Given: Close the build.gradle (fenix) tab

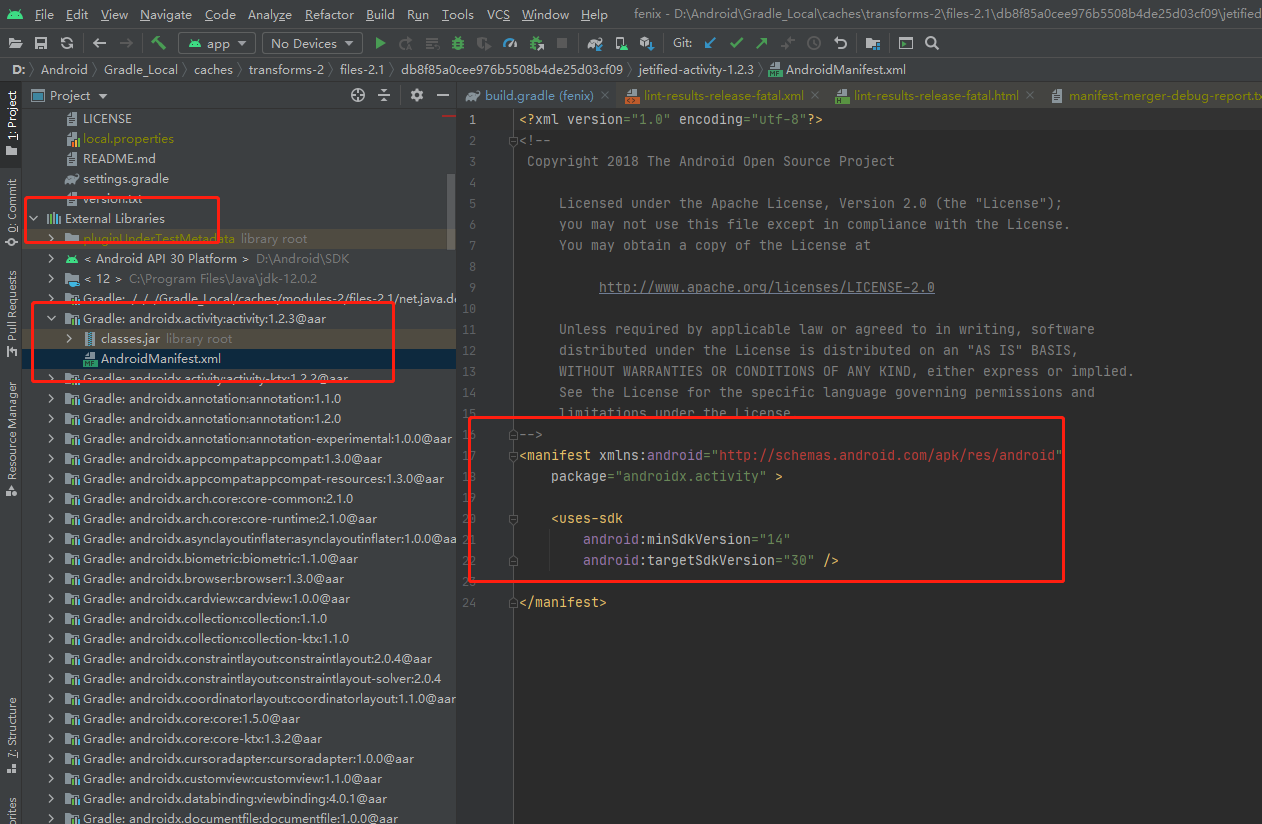Looking at the screenshot, I should click(x=605, y=95).
